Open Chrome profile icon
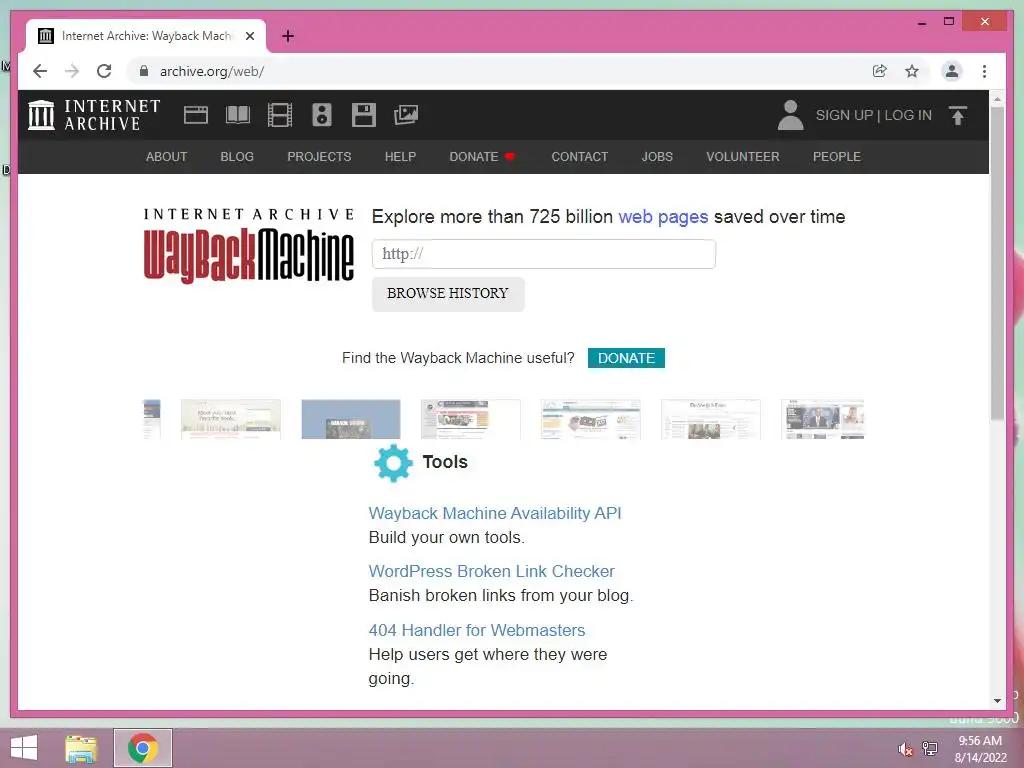The width and height of the screenshot is (1024, 768). click(x=952, y=71)
